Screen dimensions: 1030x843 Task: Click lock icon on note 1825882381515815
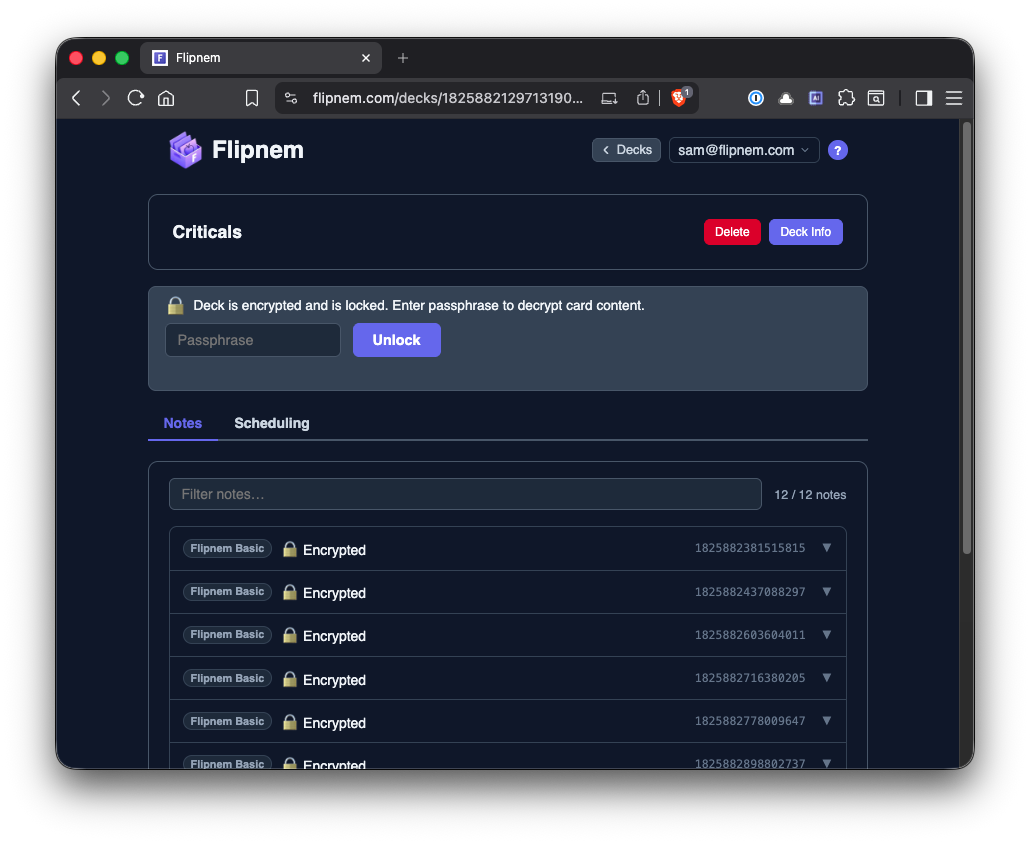point(290,549)
